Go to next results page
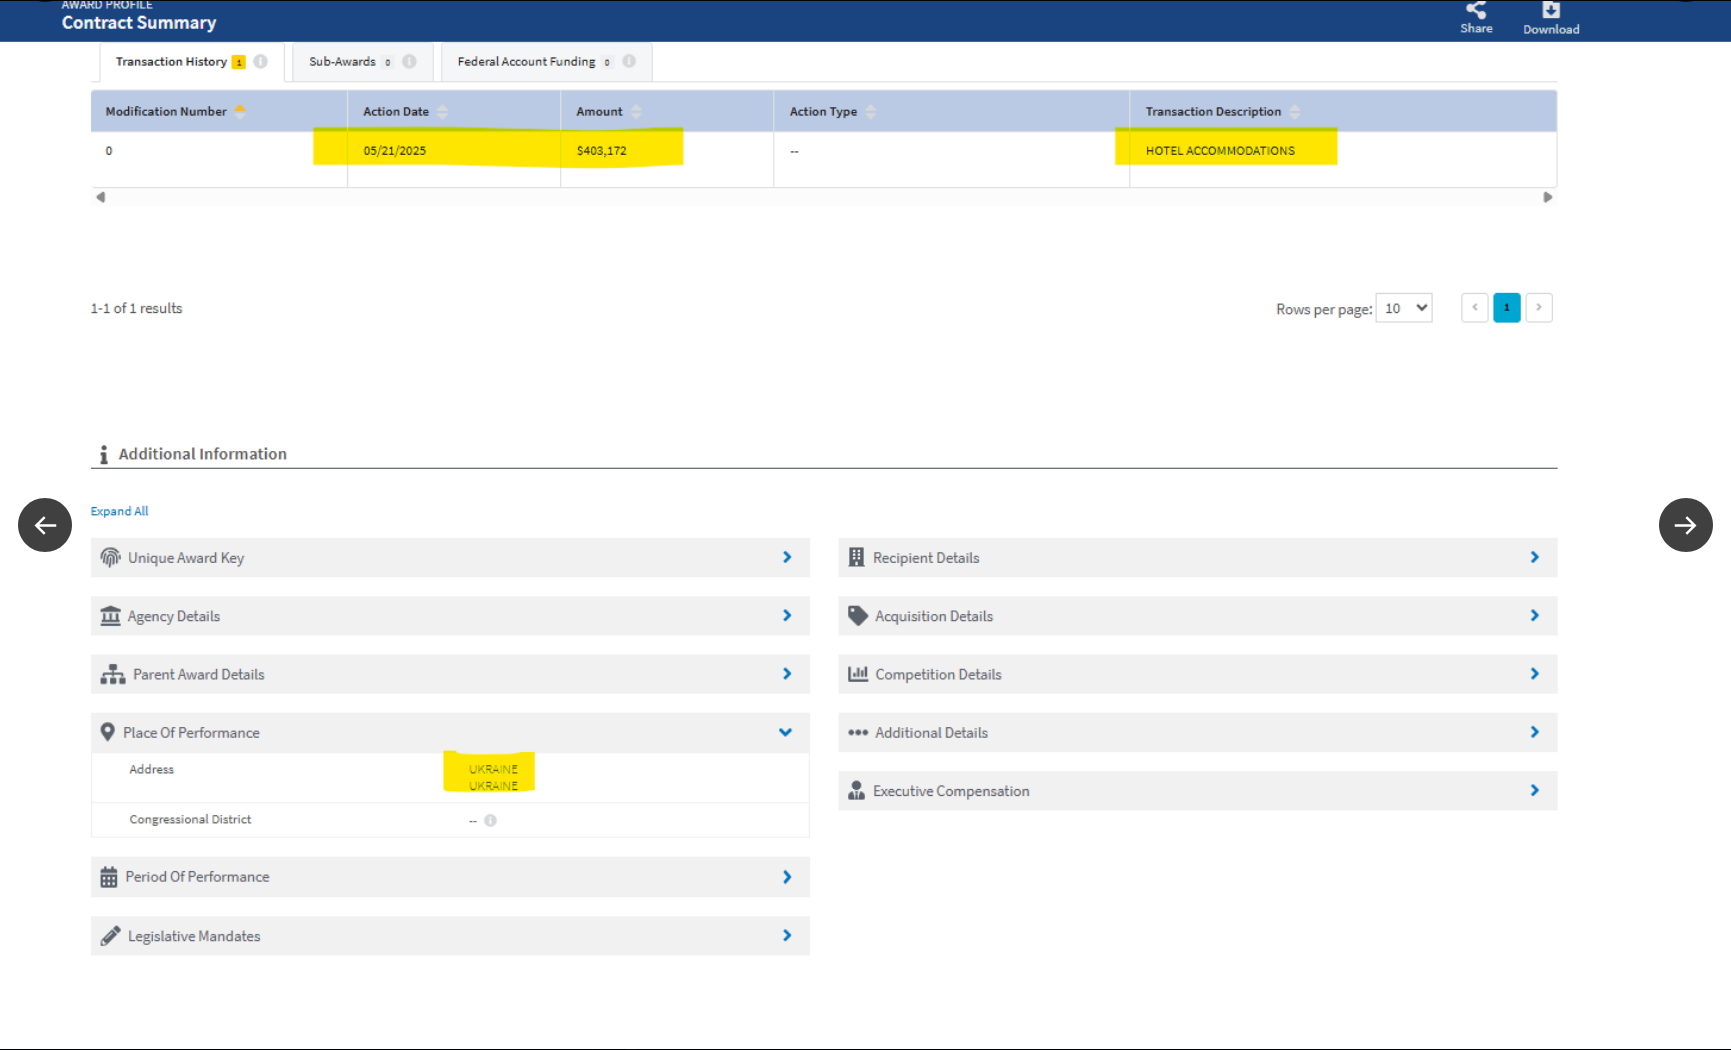The width and height of the screenshot is (1731, 1050). click(1539, 308)
